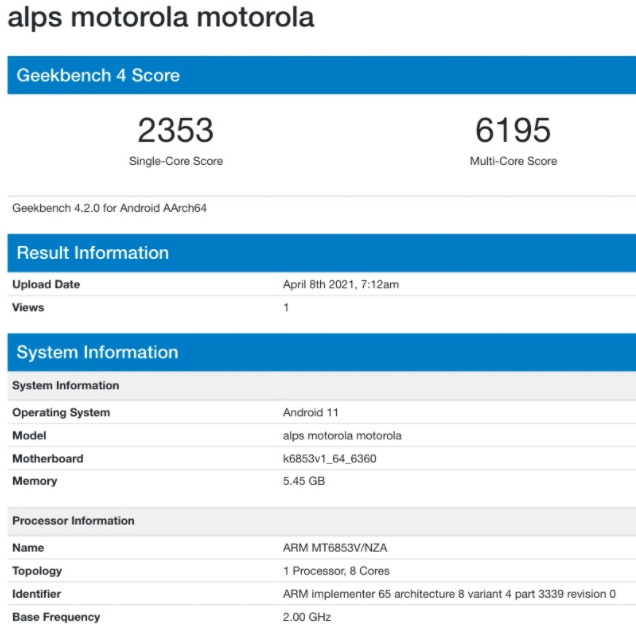Click the multi-core score value 6195
This screenshot has width=636, height=627.
pyautogui.click(x=513, y=130)
